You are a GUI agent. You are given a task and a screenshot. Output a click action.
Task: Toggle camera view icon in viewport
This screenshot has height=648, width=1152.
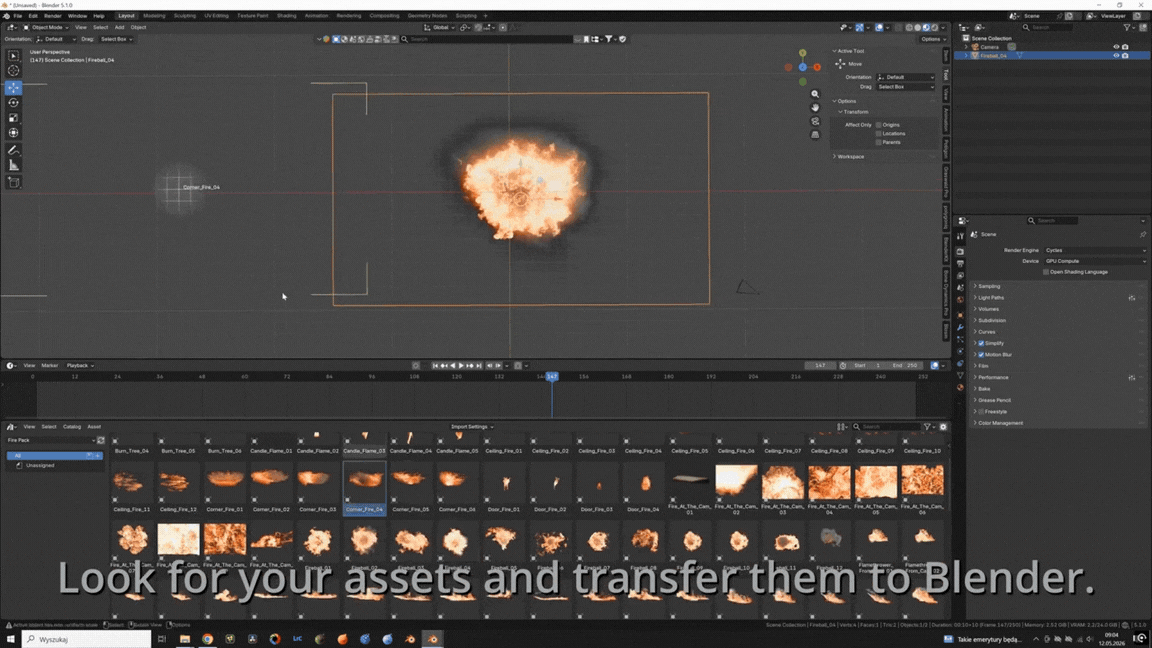tap(815, 121)
